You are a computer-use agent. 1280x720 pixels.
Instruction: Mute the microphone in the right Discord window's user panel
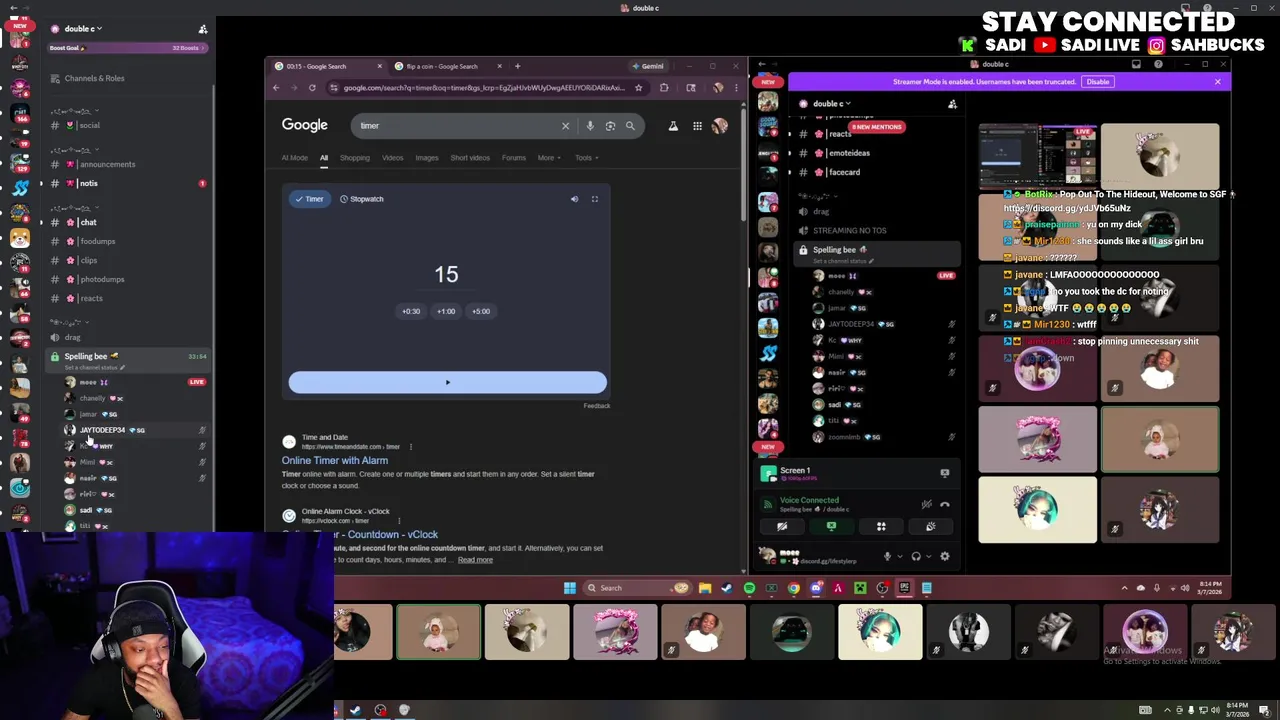(x=887, y=557)
